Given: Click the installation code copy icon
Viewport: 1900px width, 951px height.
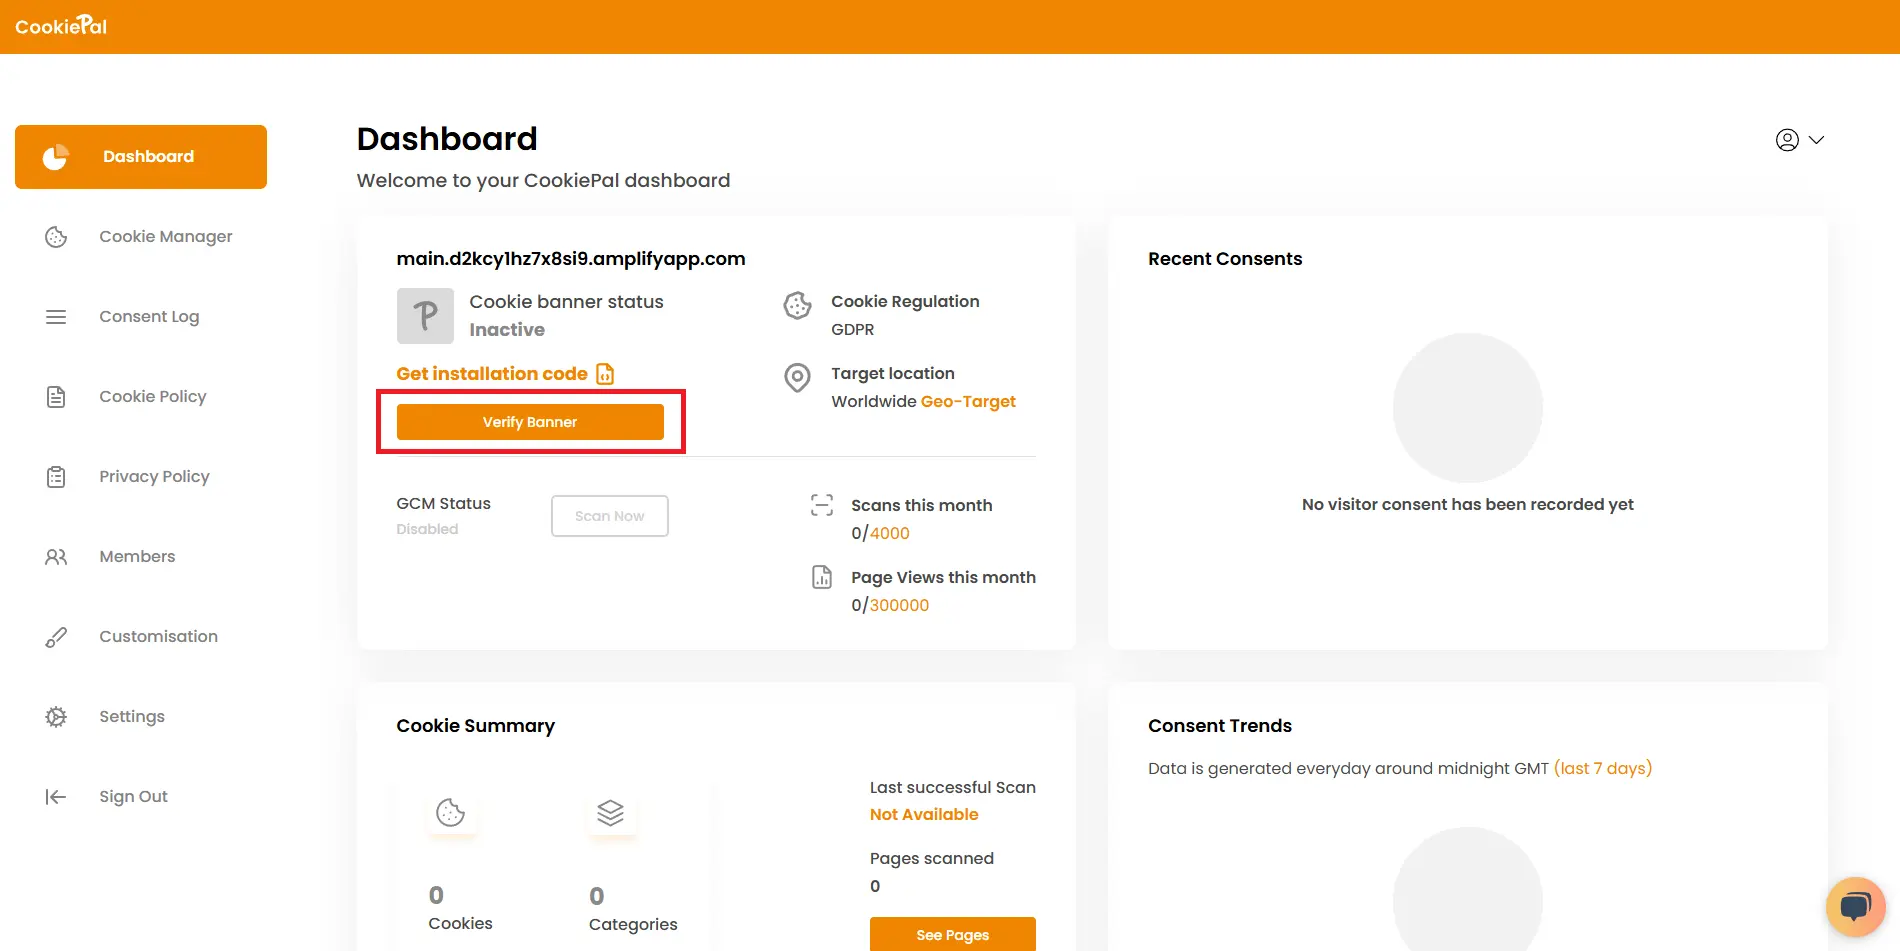Looking at the screenshot, I should coord(604,373).
